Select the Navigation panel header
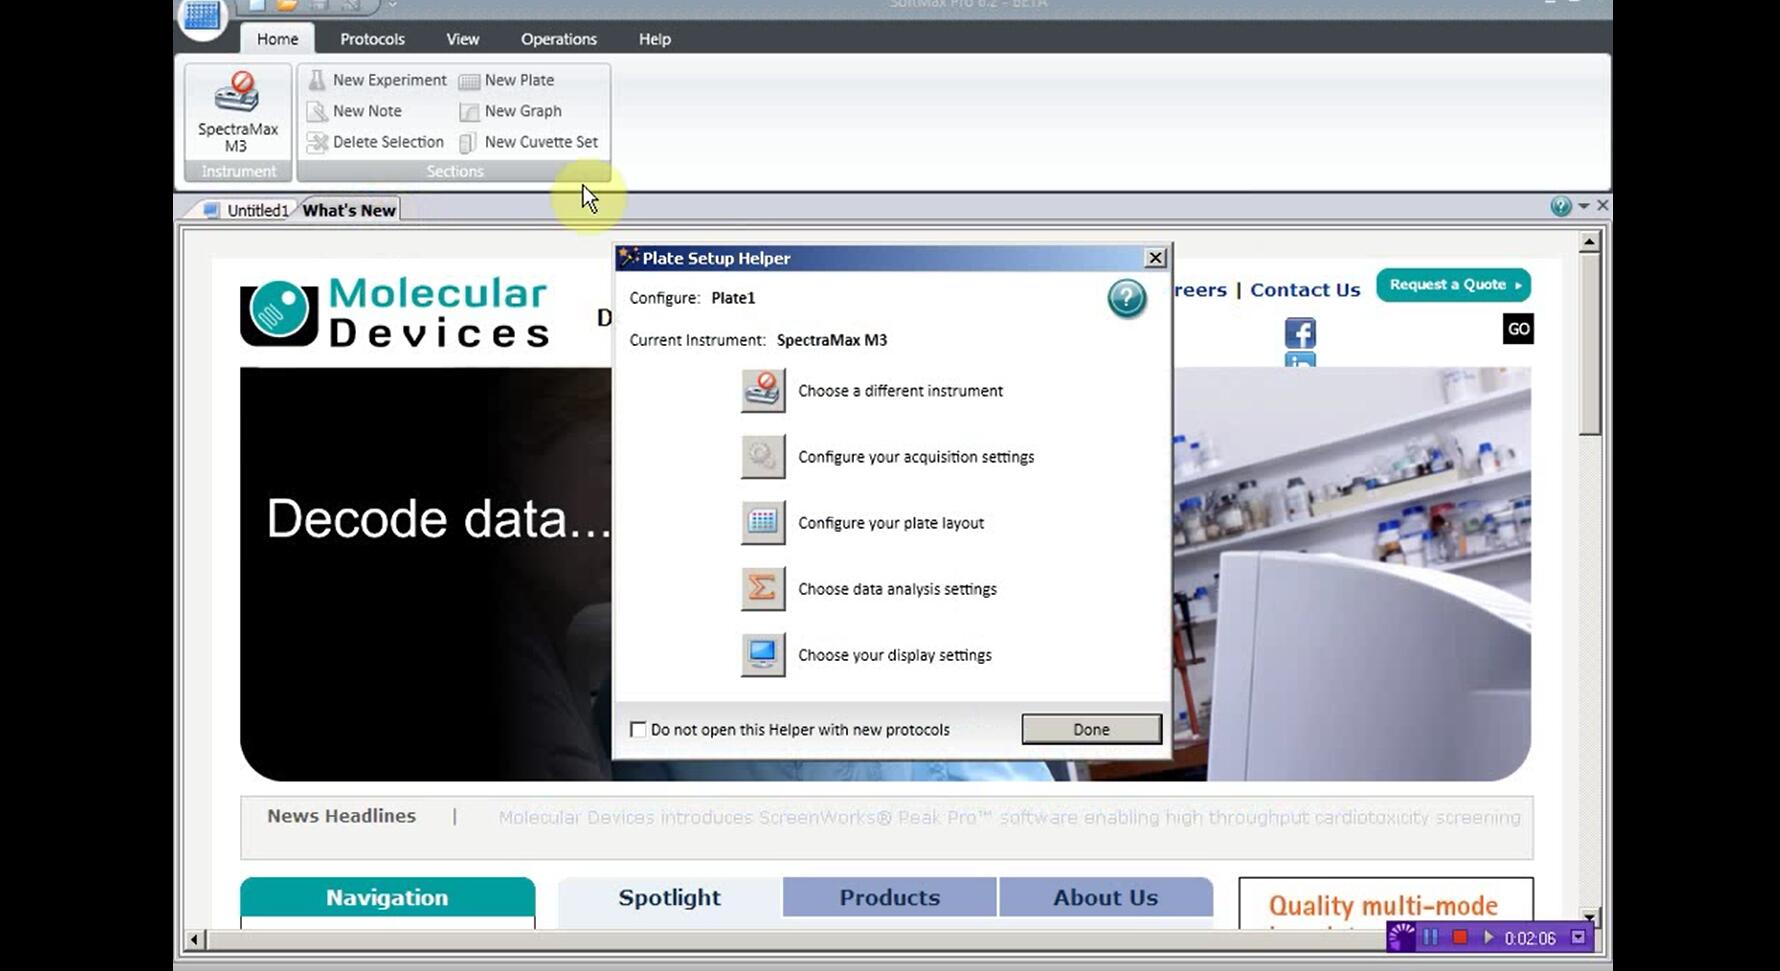Screen dimensions: 1780x971 387,897
